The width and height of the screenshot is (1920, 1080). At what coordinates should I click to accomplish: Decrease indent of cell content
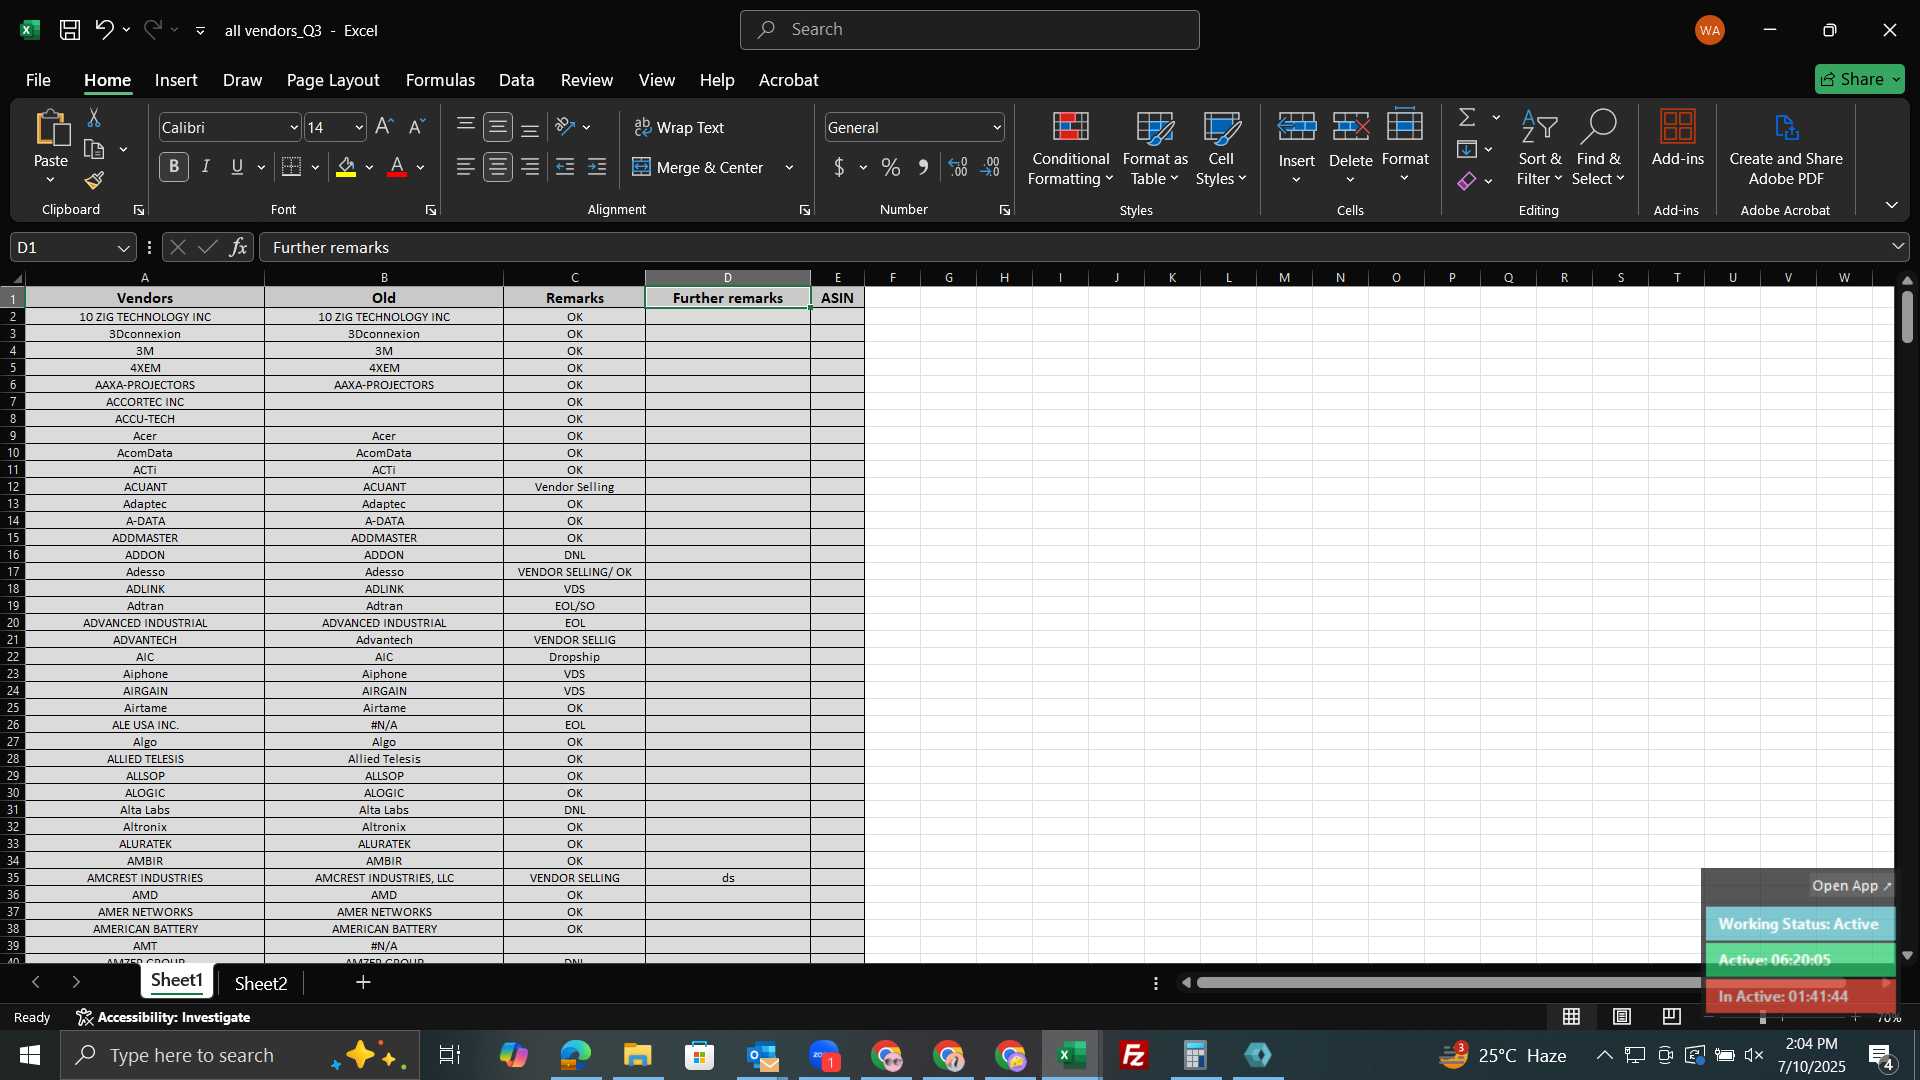tap(565, 167)
